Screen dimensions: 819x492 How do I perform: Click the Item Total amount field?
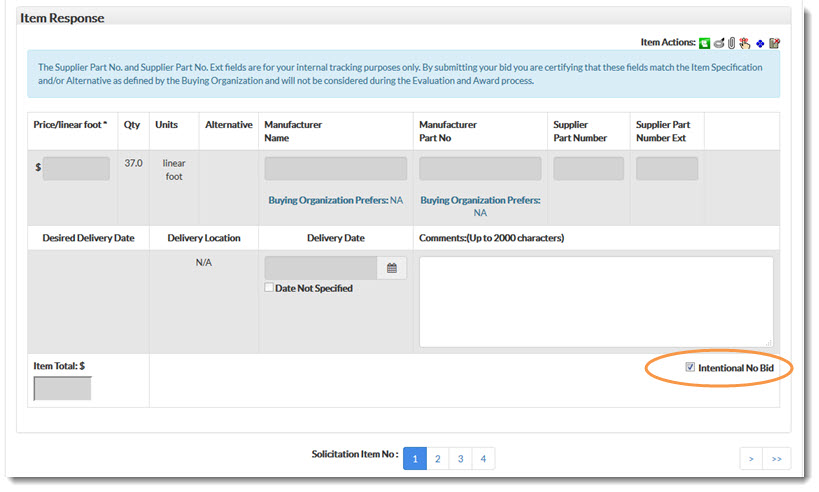[63, 389]
